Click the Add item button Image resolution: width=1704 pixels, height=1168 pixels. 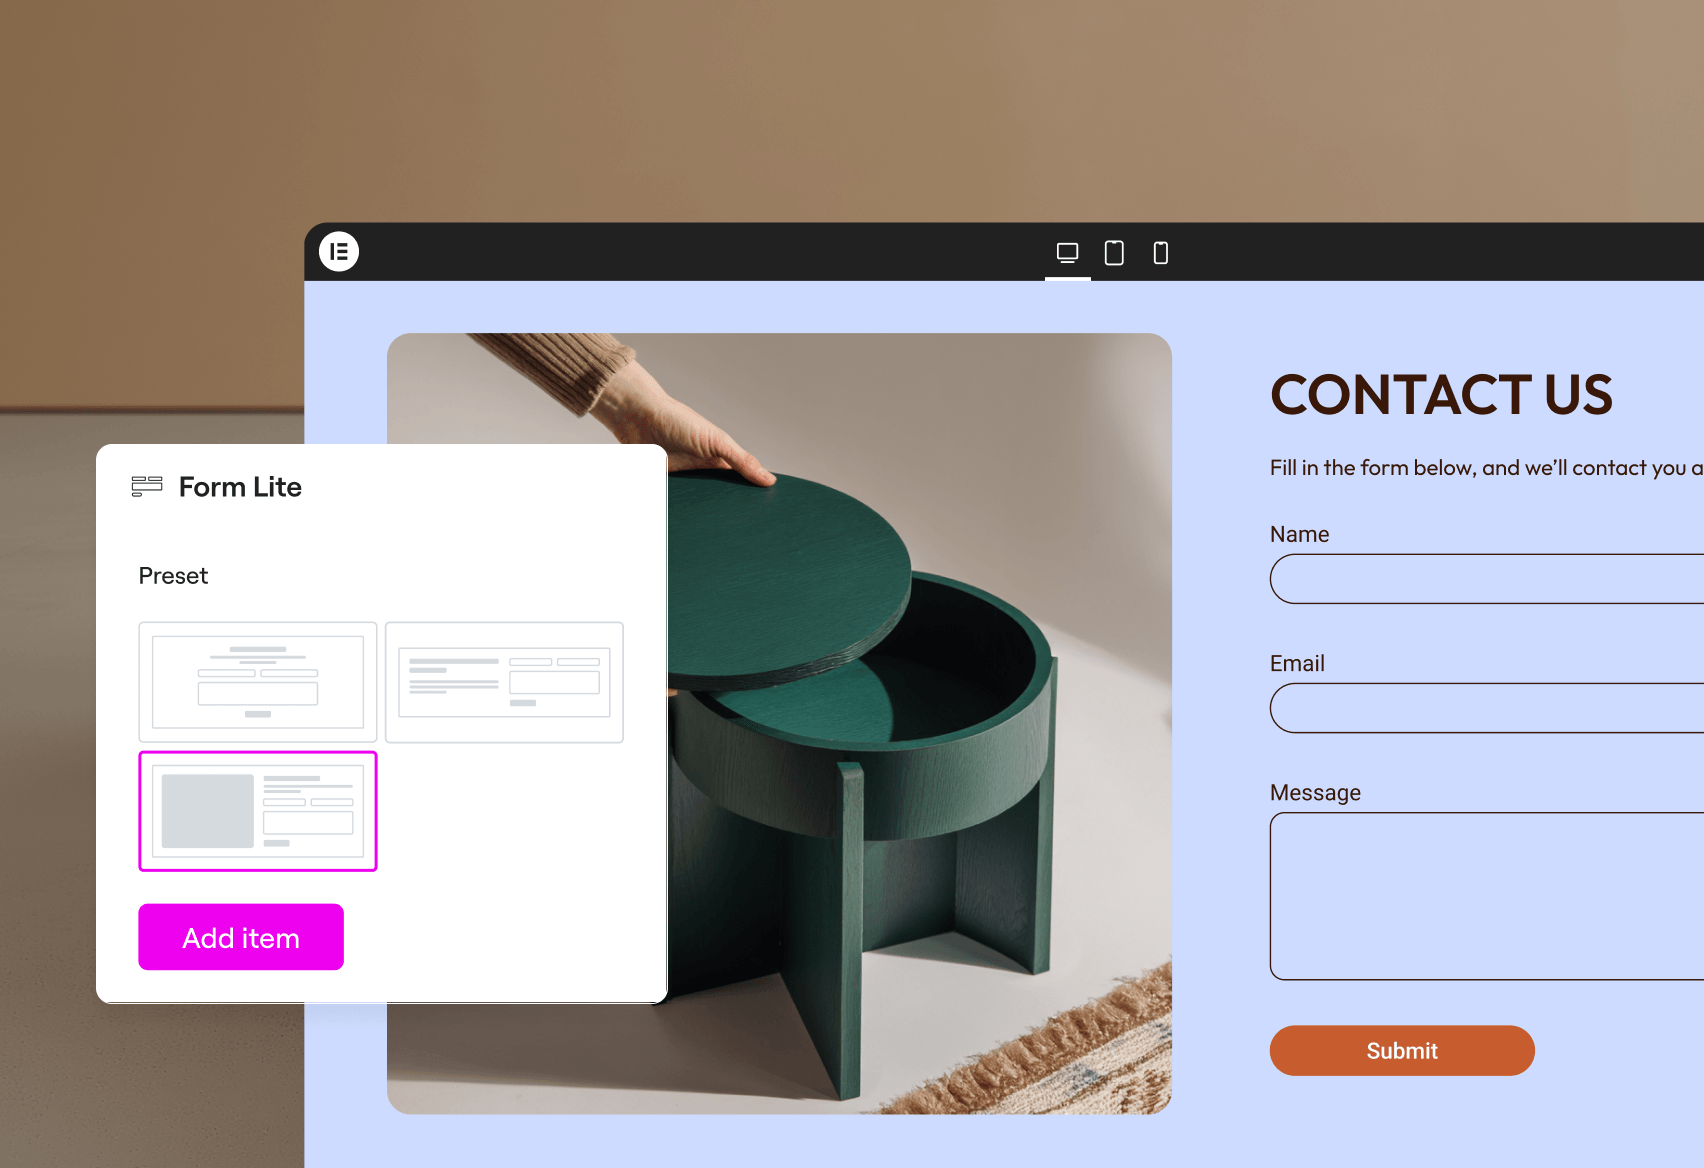pyautogui.click(x=241, y=937)
